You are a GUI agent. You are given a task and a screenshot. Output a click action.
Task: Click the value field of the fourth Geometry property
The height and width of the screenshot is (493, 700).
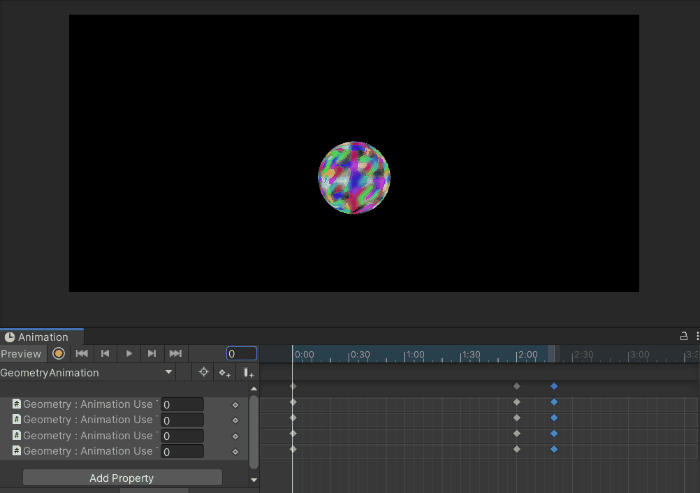coord(182,451)
